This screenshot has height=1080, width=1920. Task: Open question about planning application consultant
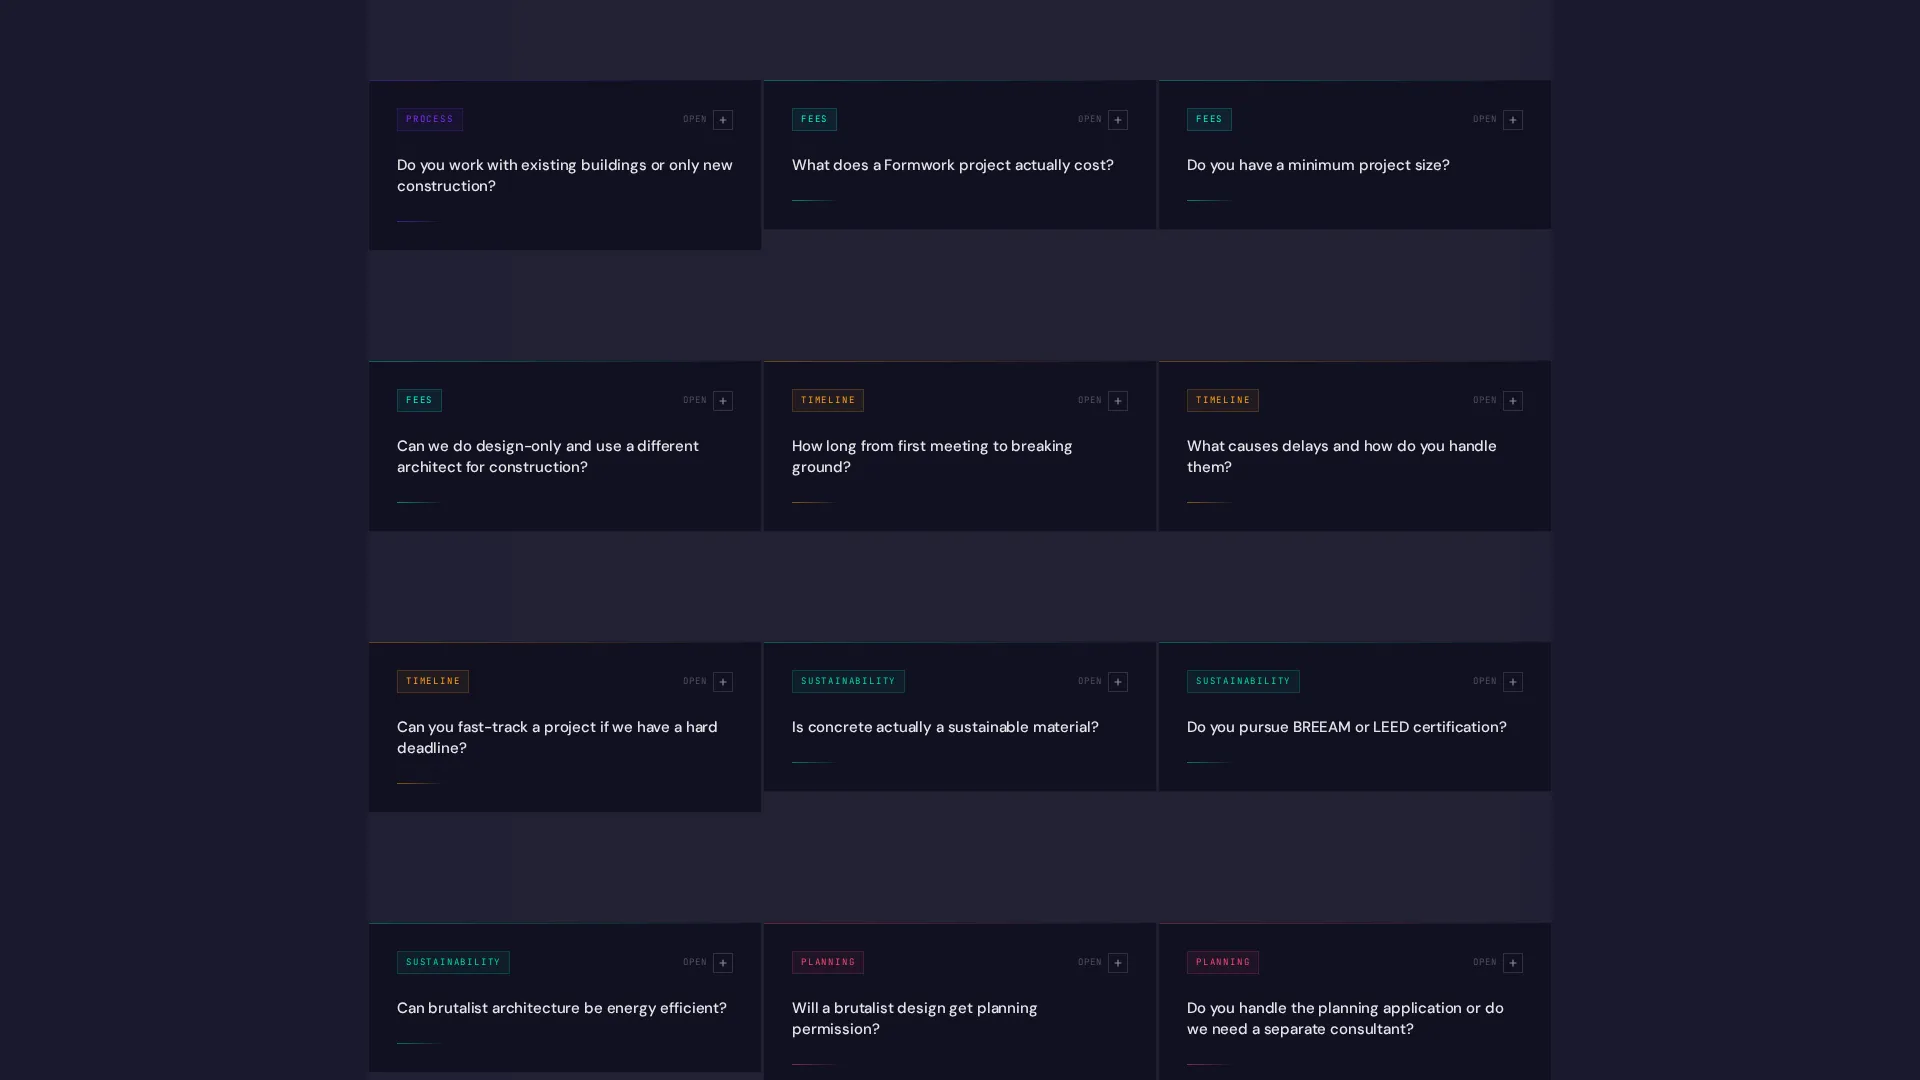click(x=1344, y=1018)
